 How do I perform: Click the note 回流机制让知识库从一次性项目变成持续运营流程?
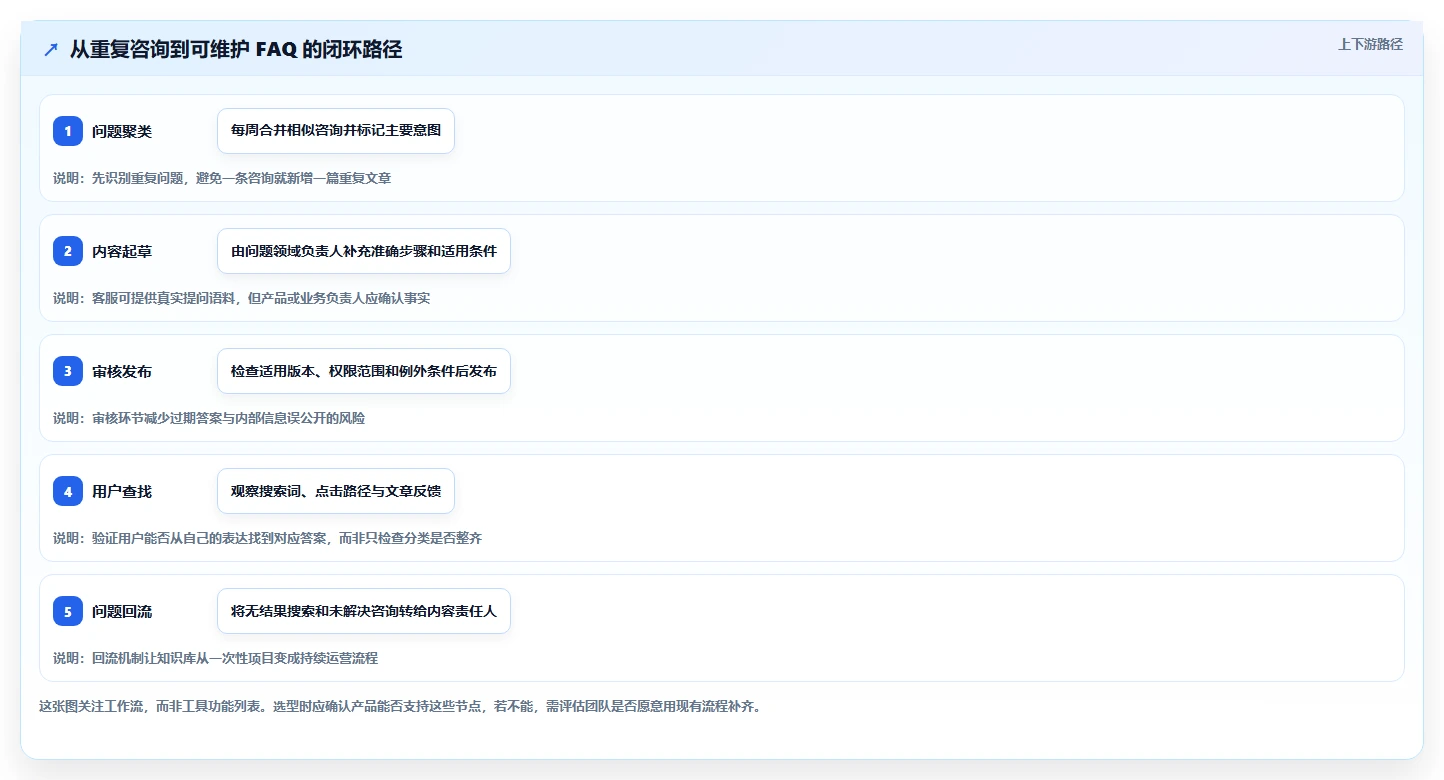tap(235, 658)
